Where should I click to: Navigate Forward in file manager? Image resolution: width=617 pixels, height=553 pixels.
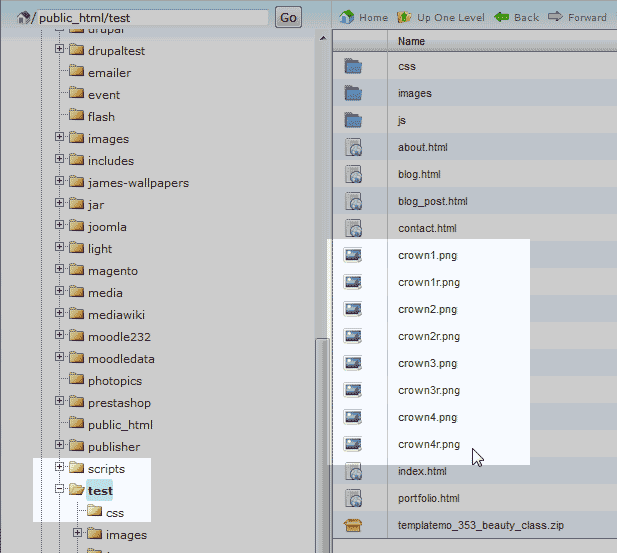click(577, 17)
